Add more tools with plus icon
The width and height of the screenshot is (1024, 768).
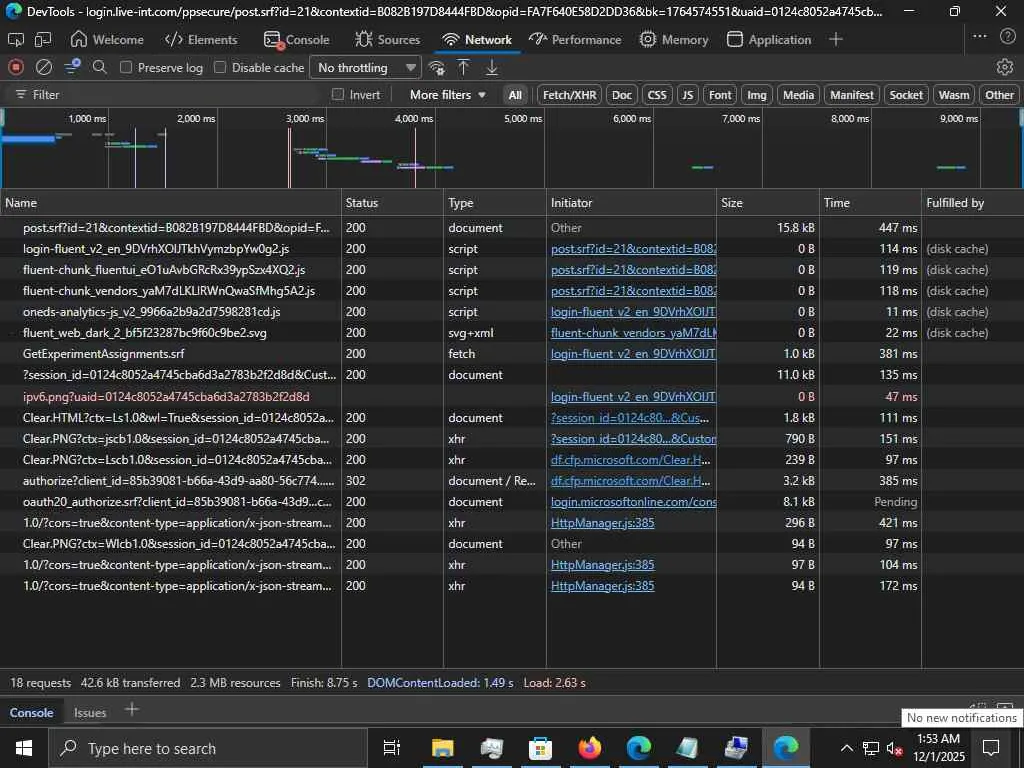(x=835, y=39)
